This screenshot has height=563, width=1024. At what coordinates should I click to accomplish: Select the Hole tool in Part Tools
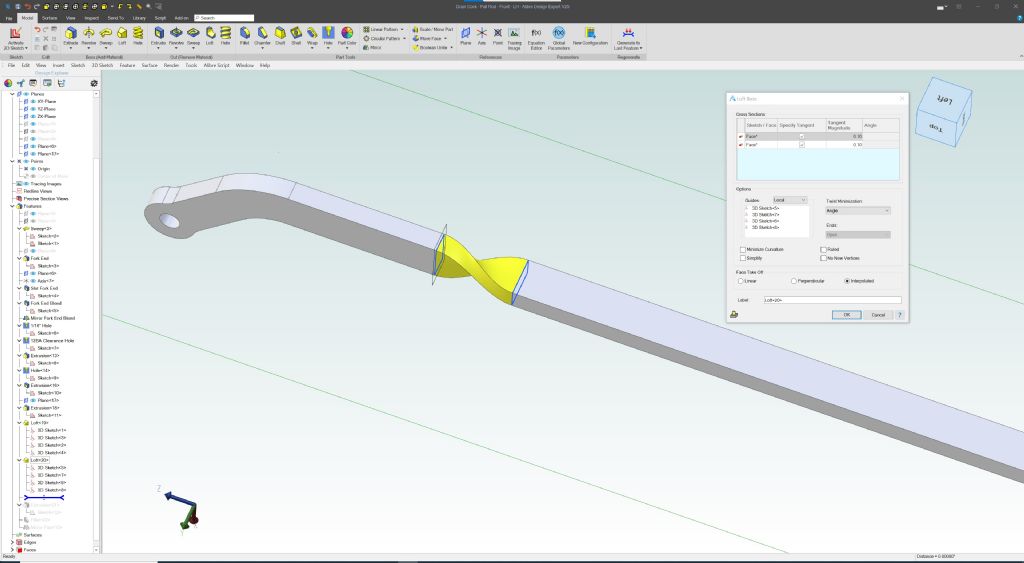coord(328,36)
